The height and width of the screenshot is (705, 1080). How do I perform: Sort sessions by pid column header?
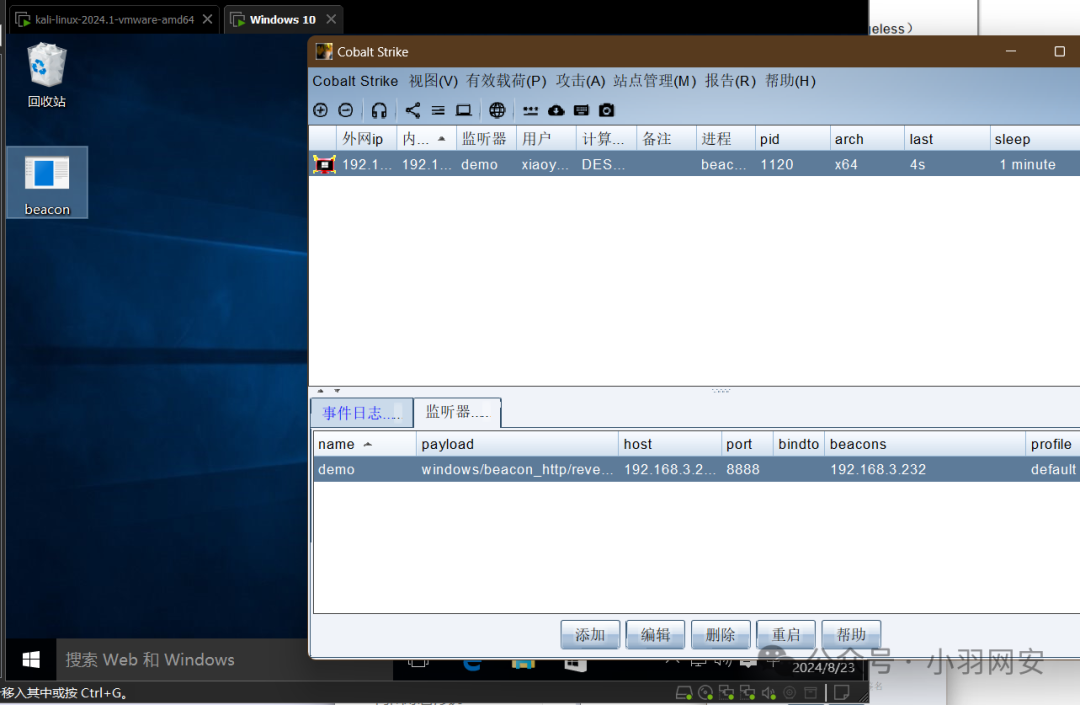[793, 139]
